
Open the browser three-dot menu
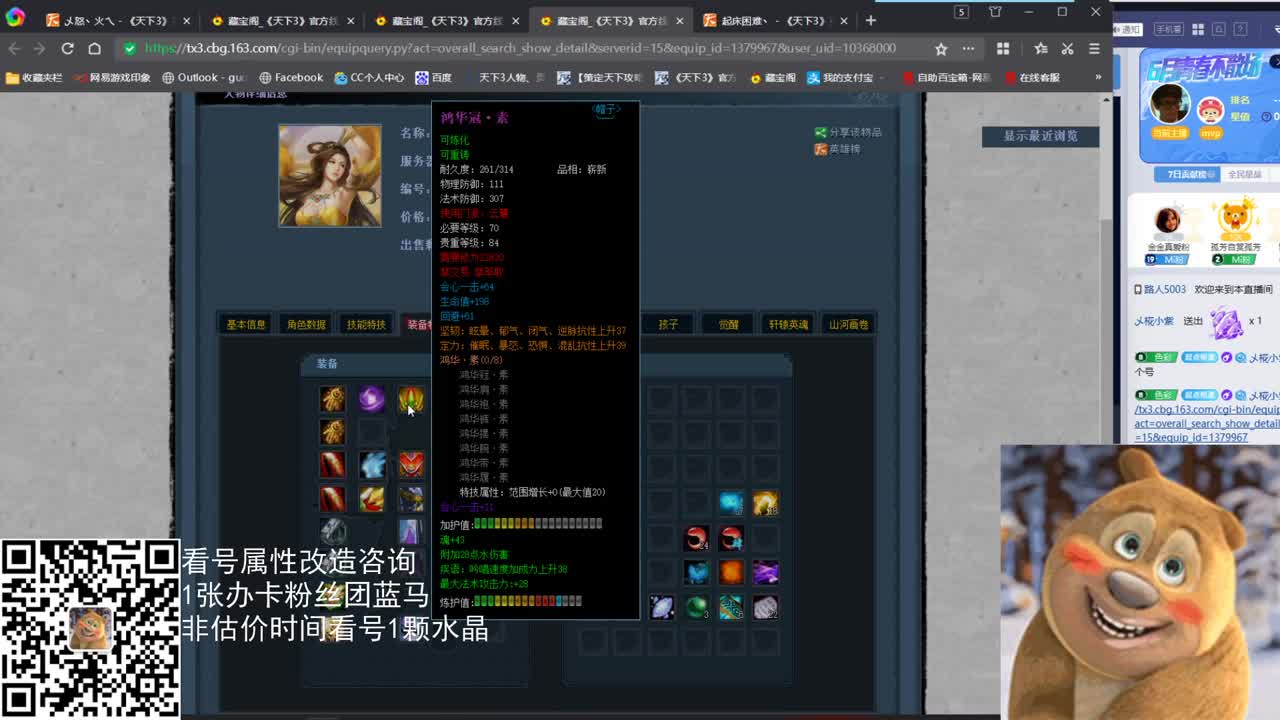967,47
